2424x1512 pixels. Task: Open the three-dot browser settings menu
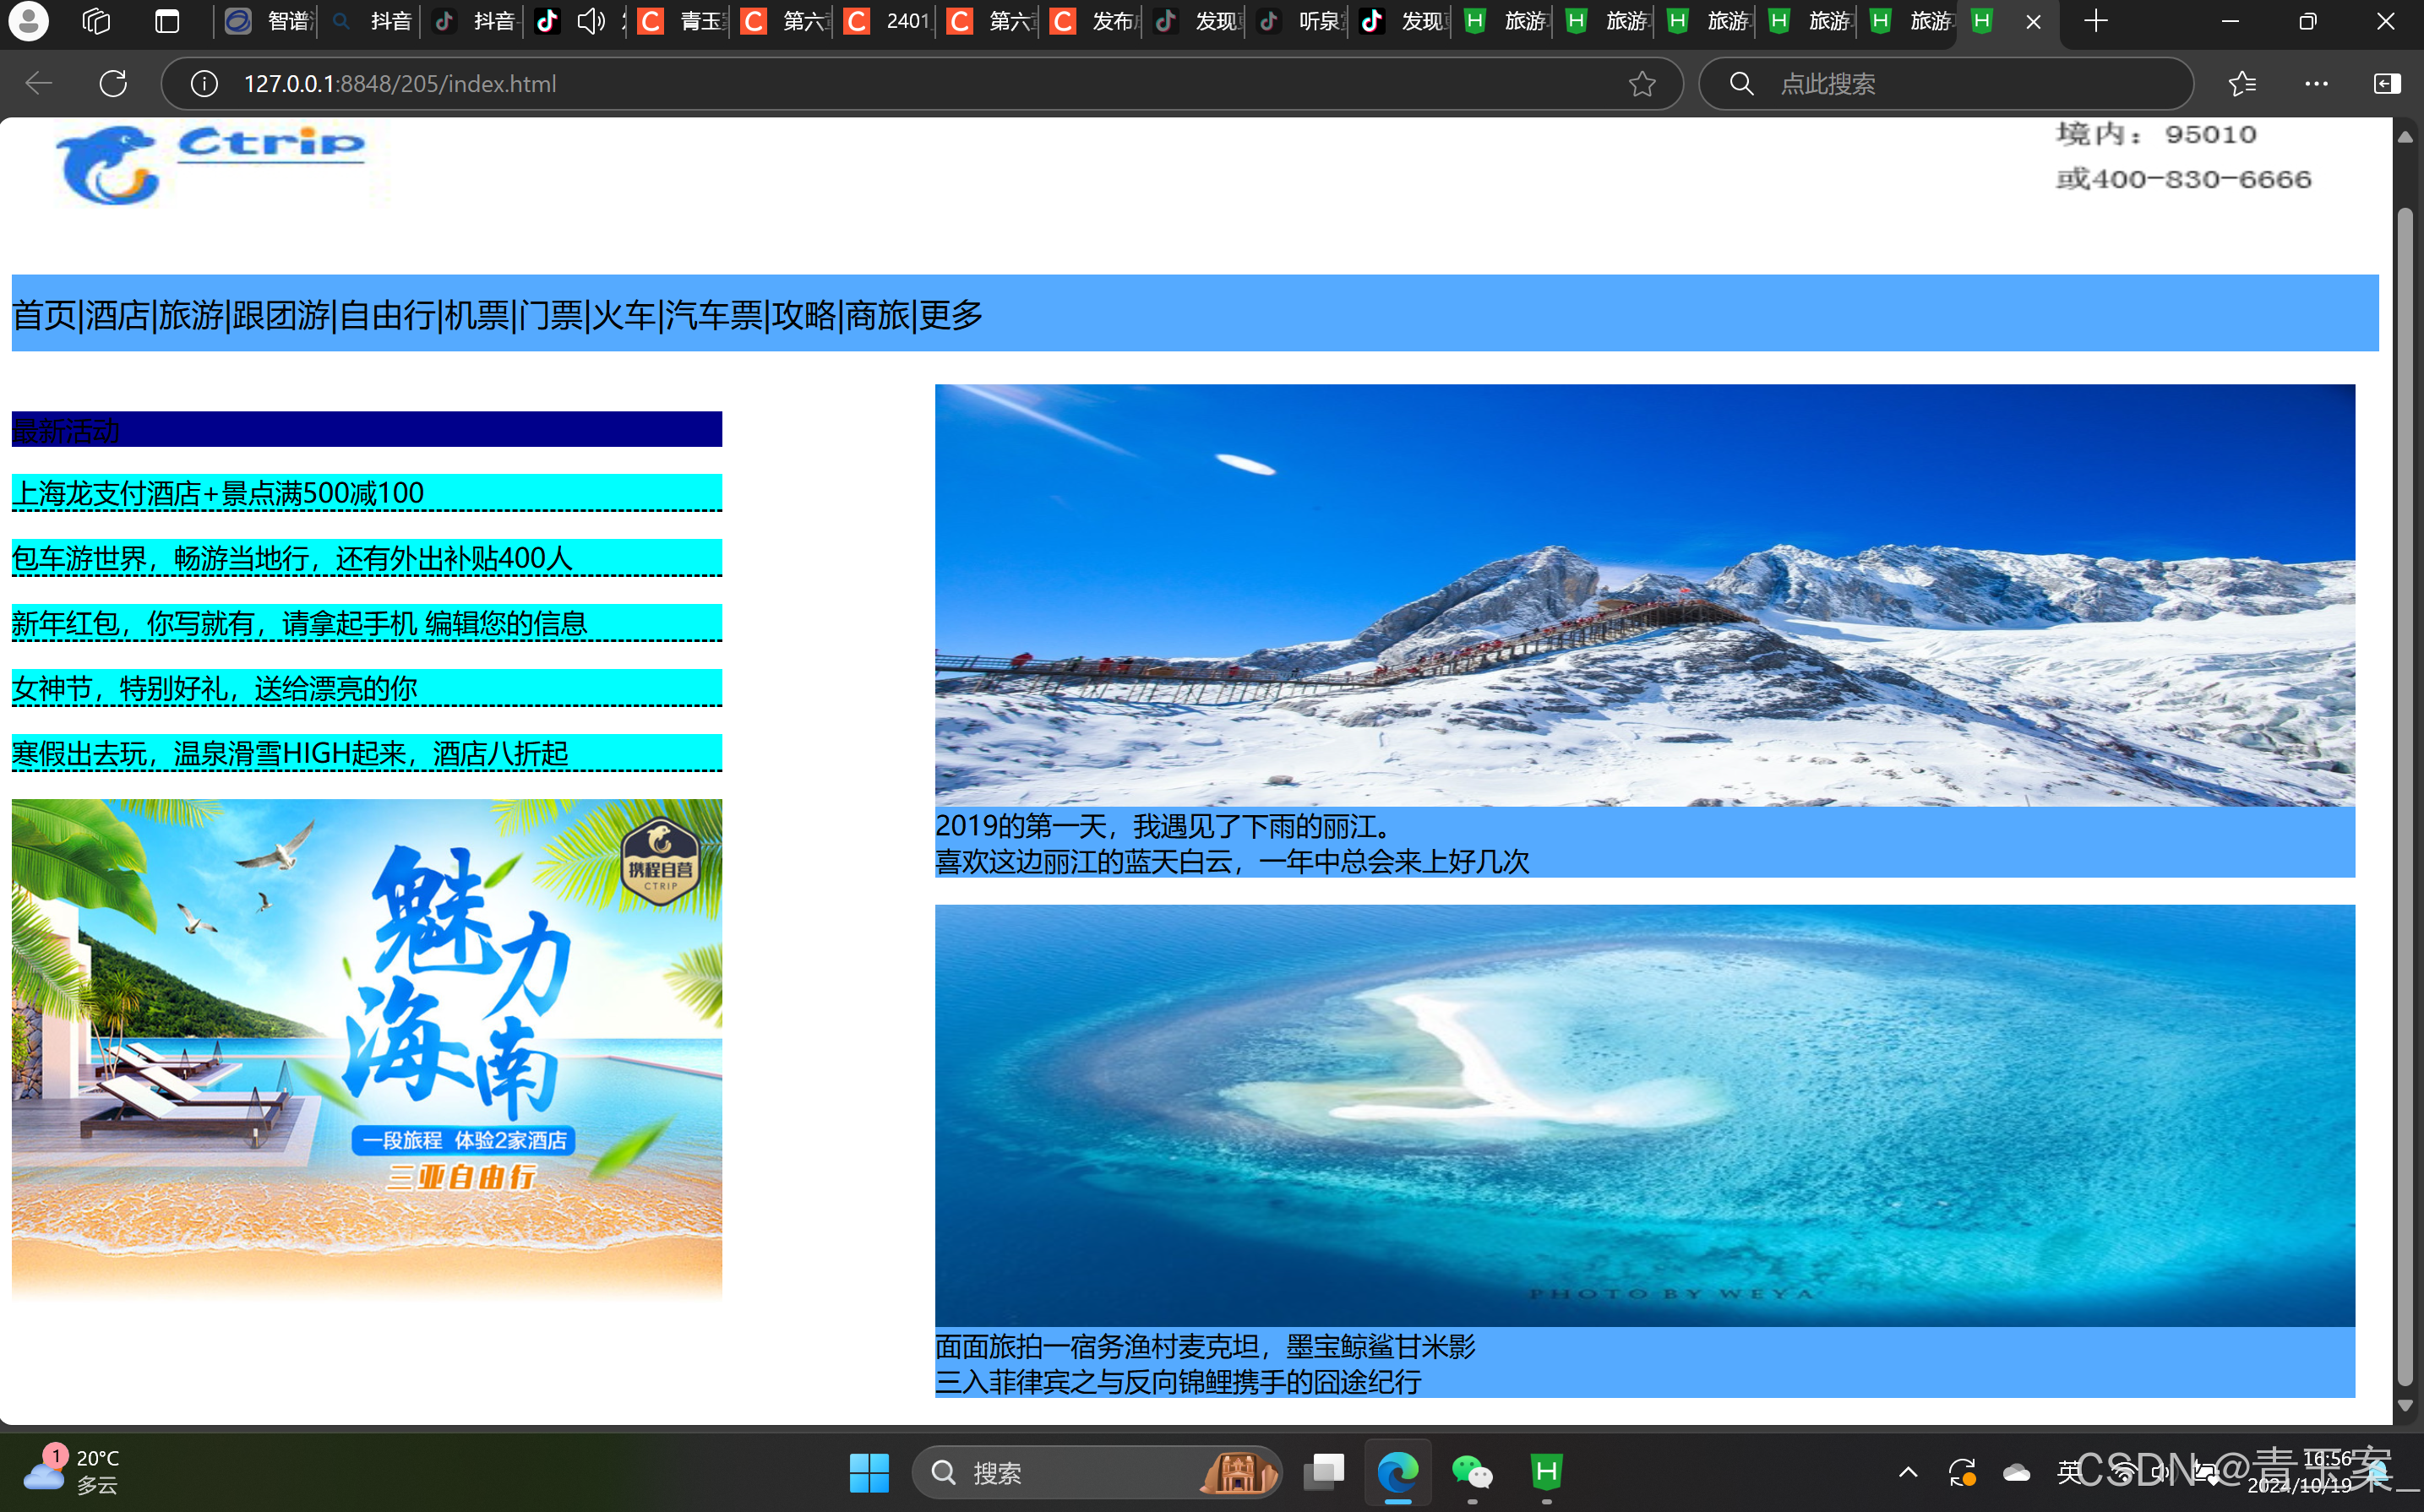(x=2316, y=84)
